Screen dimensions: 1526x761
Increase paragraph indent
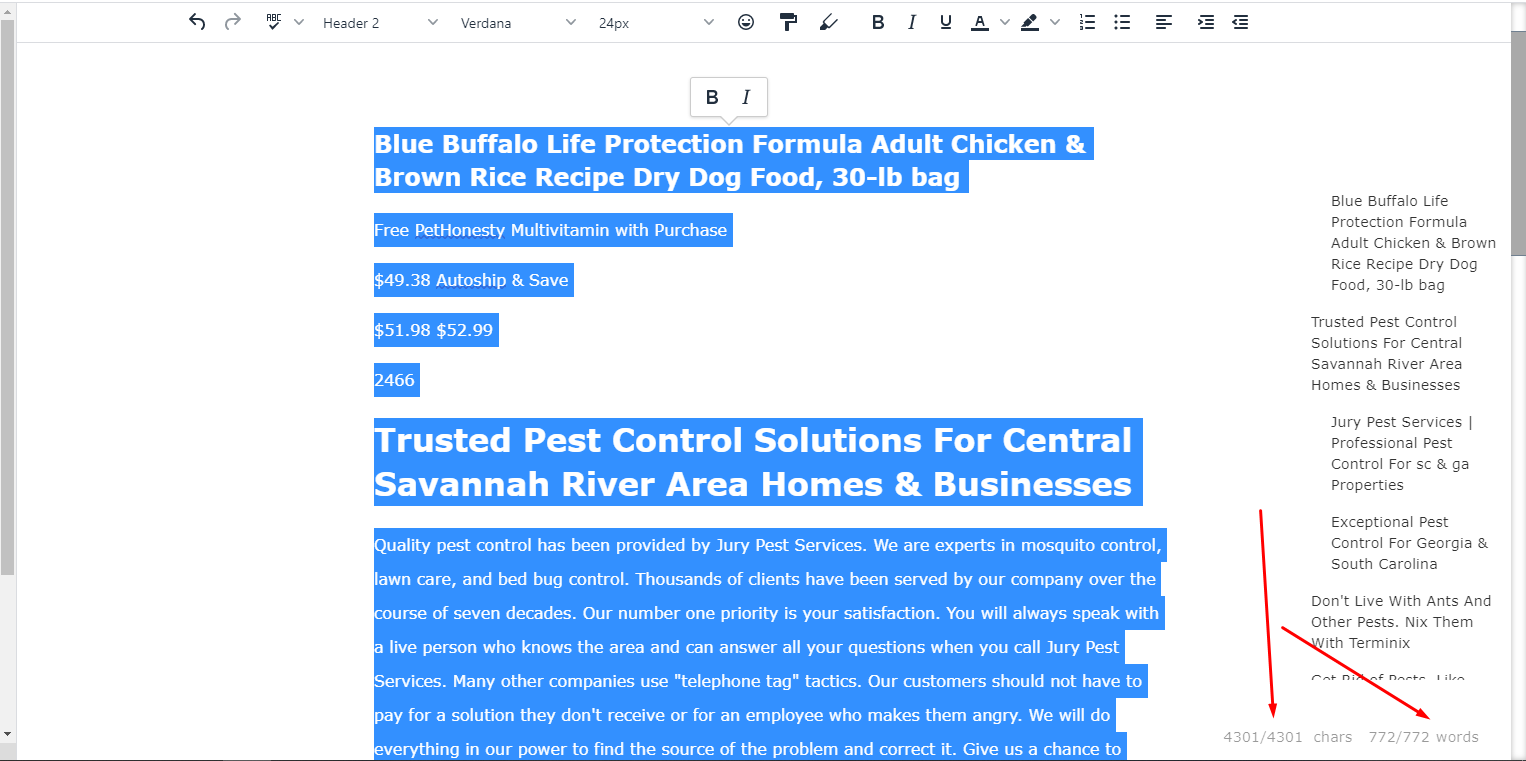coord(1206,22)
